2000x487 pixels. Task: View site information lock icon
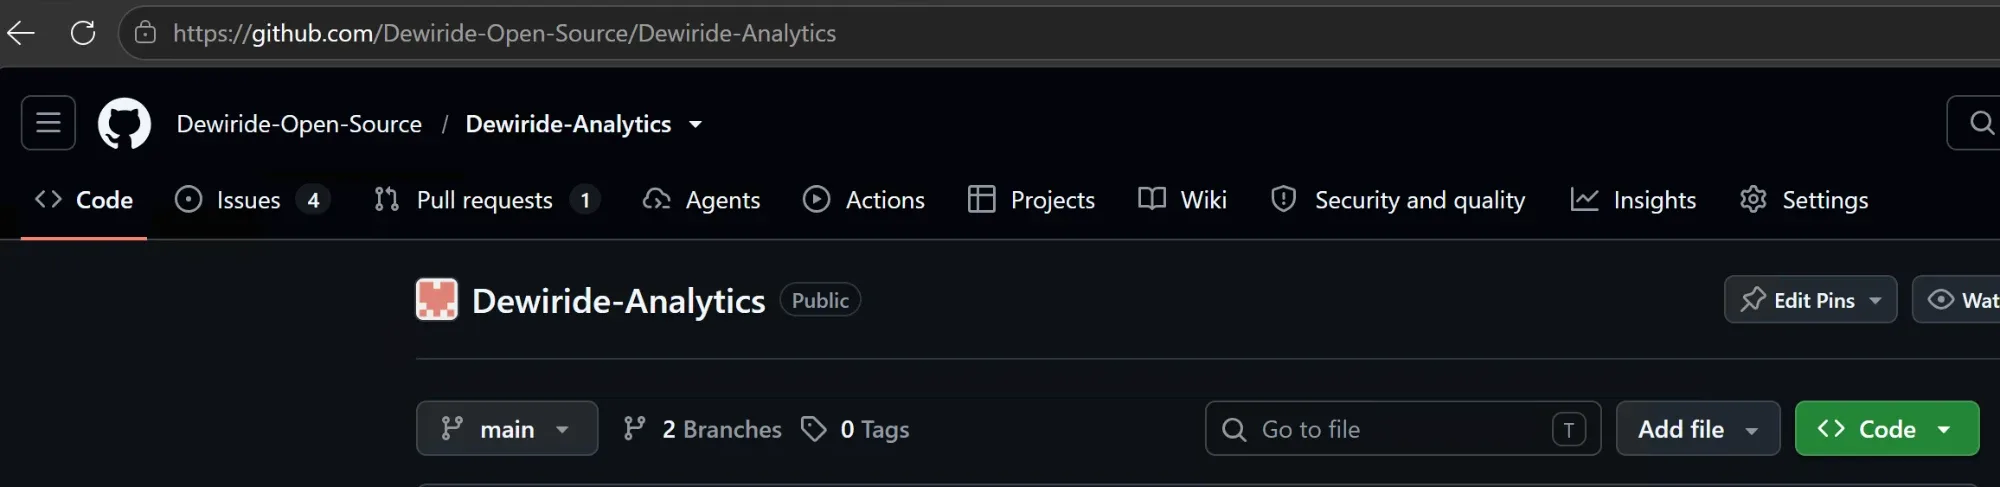[x=145, y=33]
